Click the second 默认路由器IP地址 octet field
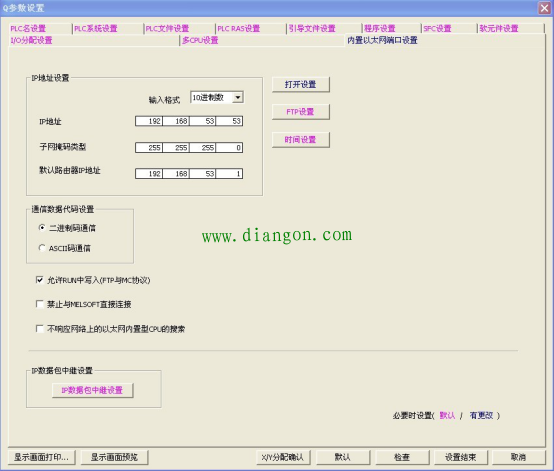Screen dimensions: 554x471 [176, 174]
